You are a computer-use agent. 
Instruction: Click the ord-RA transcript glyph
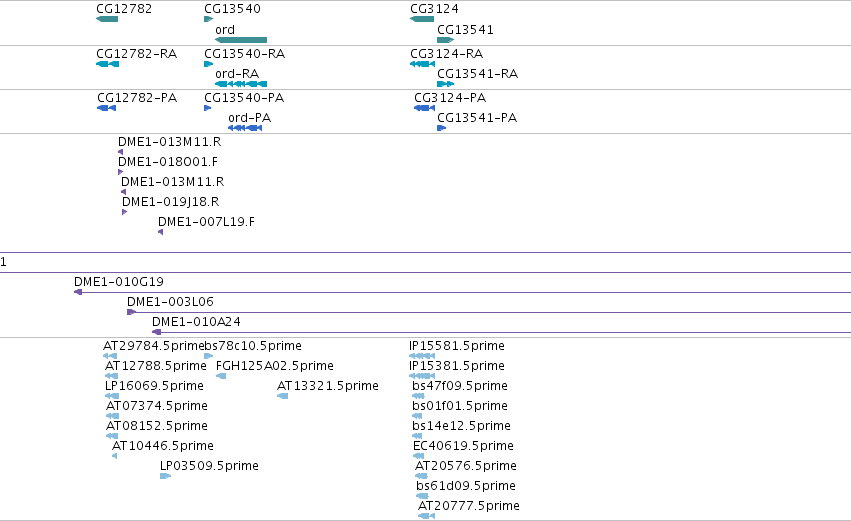pos(241,84)
